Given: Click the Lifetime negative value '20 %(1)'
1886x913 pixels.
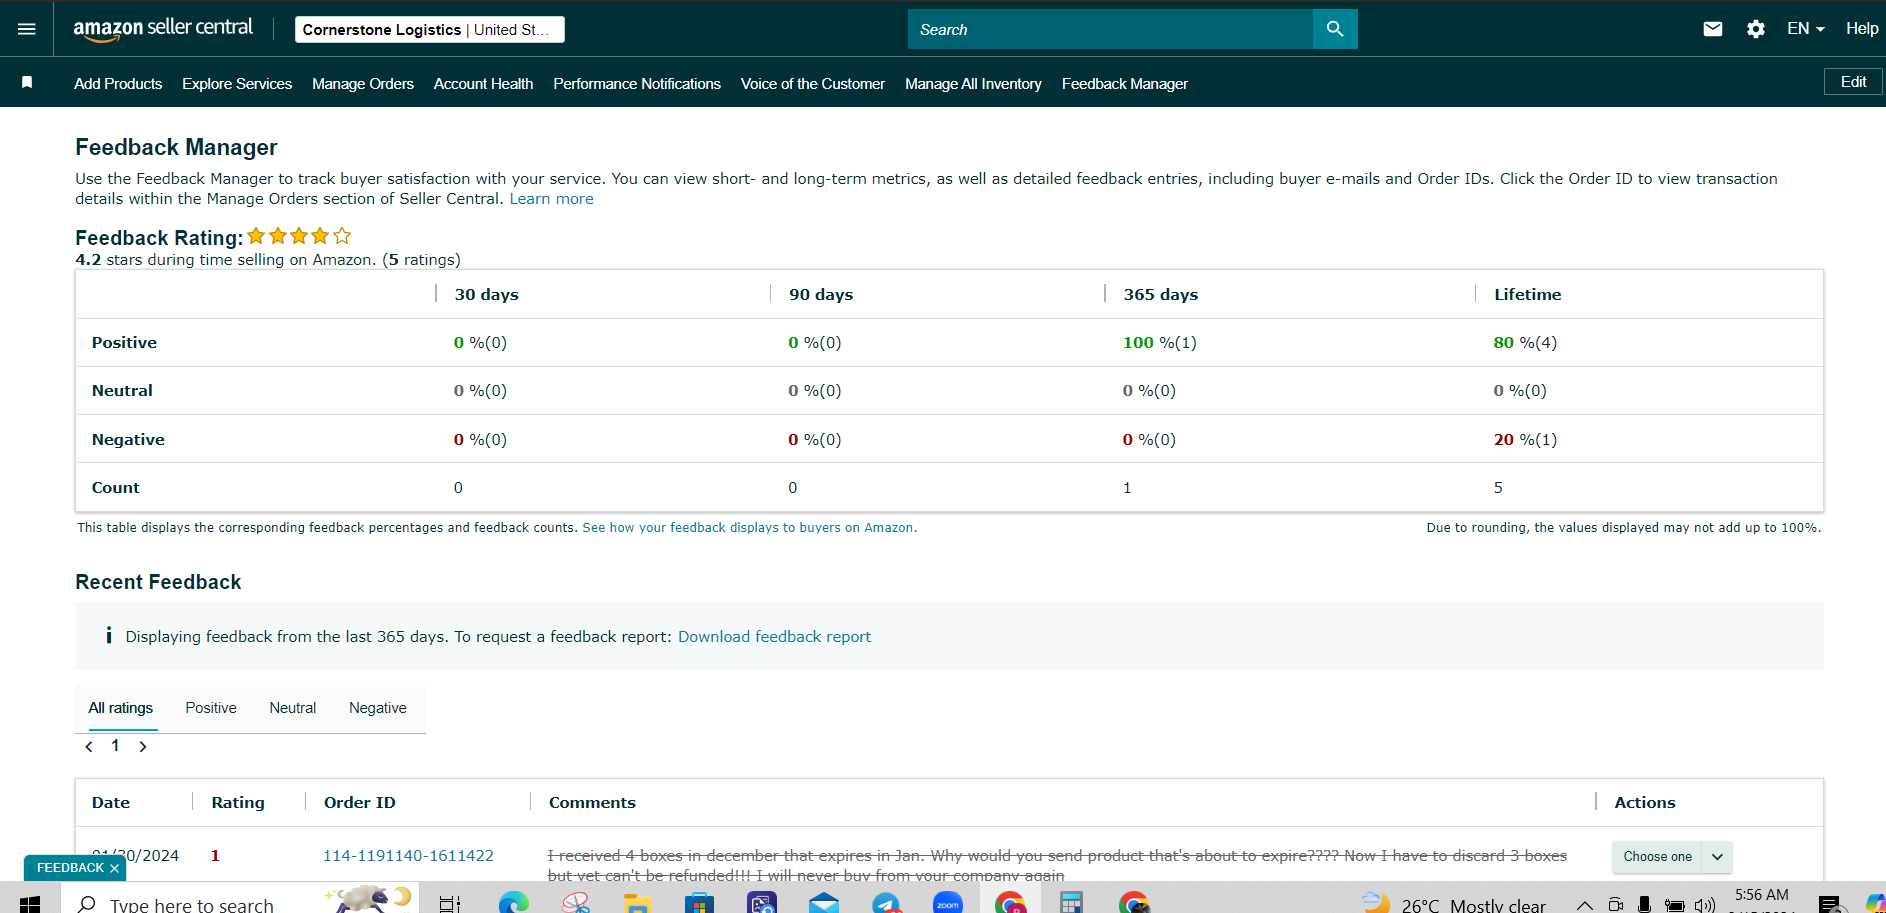Looking at the screenshot, I should pyautogui.click(x=1525, y=440).
